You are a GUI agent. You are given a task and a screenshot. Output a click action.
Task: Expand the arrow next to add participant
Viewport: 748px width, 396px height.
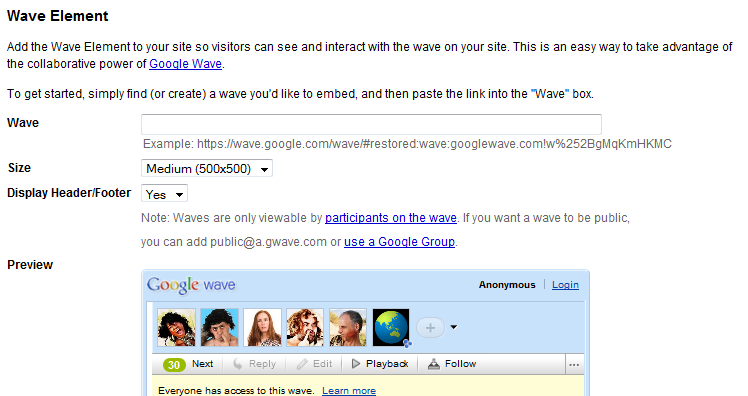[x=454, y=327]
